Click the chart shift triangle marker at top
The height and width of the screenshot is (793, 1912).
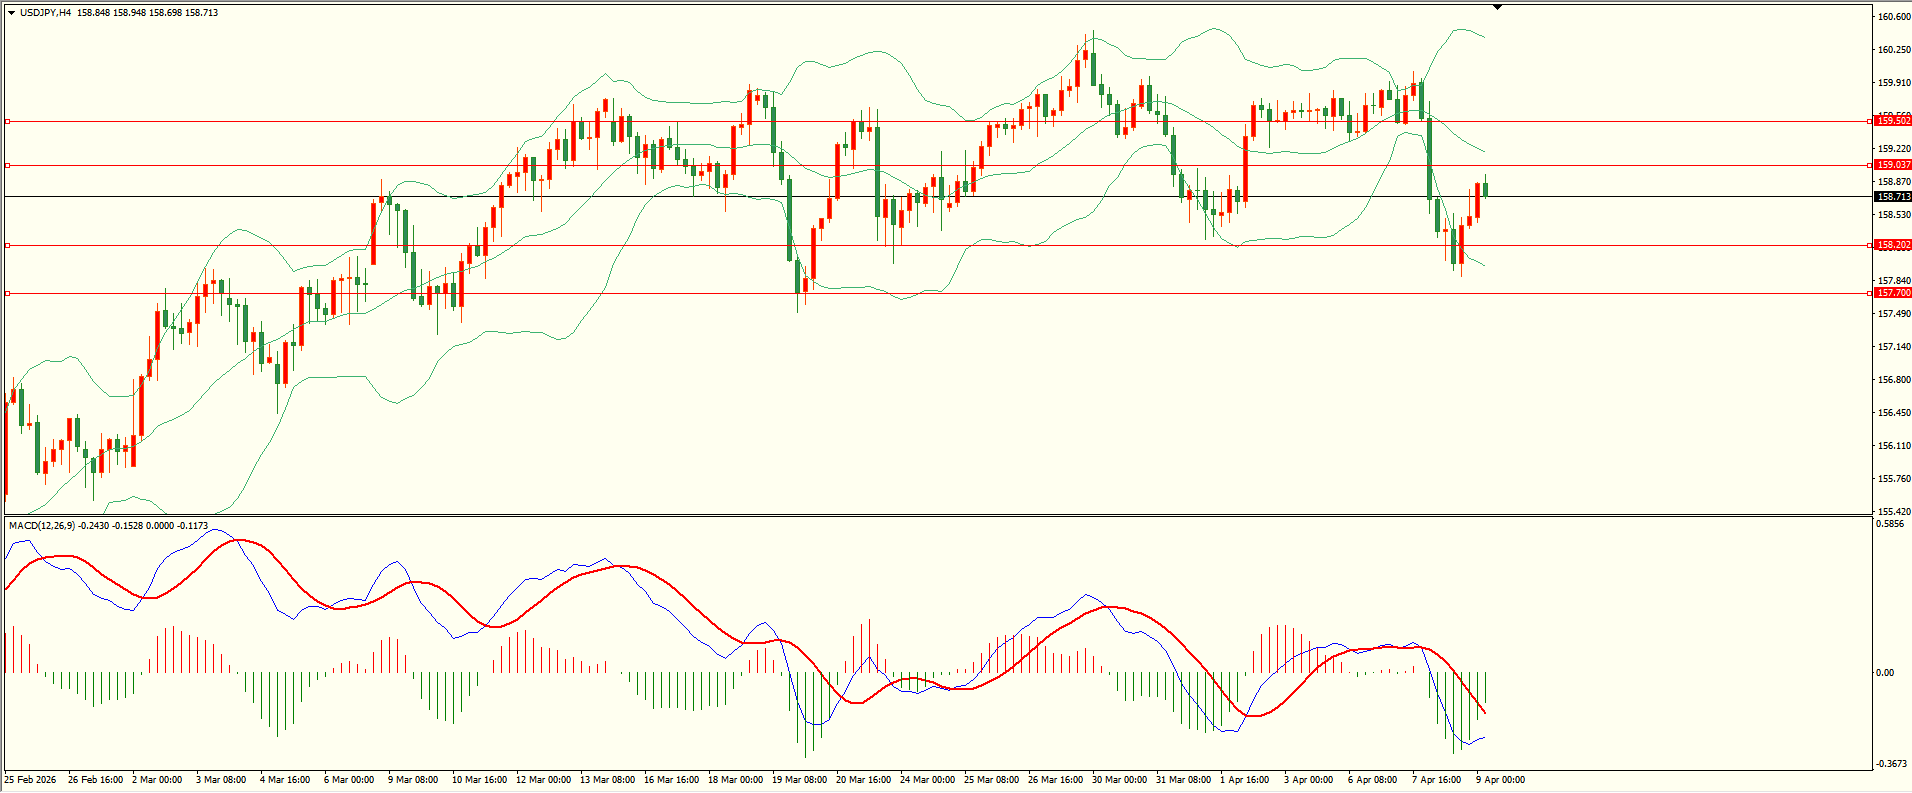coord(1497,7)
